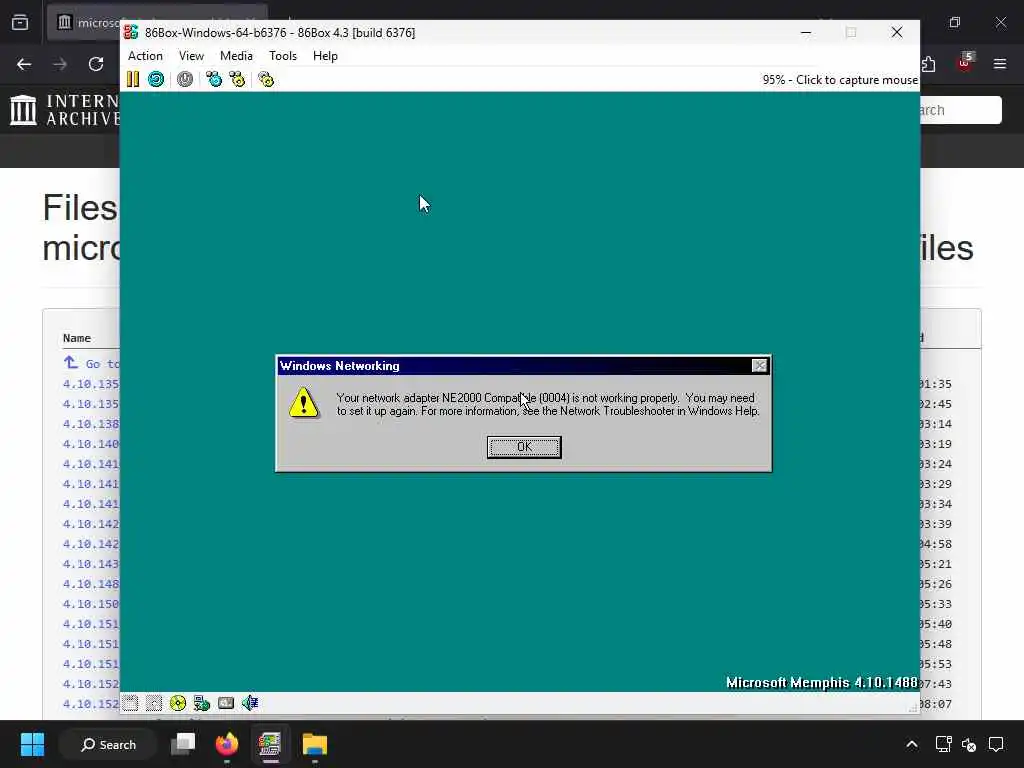The image size is (1024, 768).
Task: Click the yellow CD-ROM status bar icon
Action: pos(178,703)
